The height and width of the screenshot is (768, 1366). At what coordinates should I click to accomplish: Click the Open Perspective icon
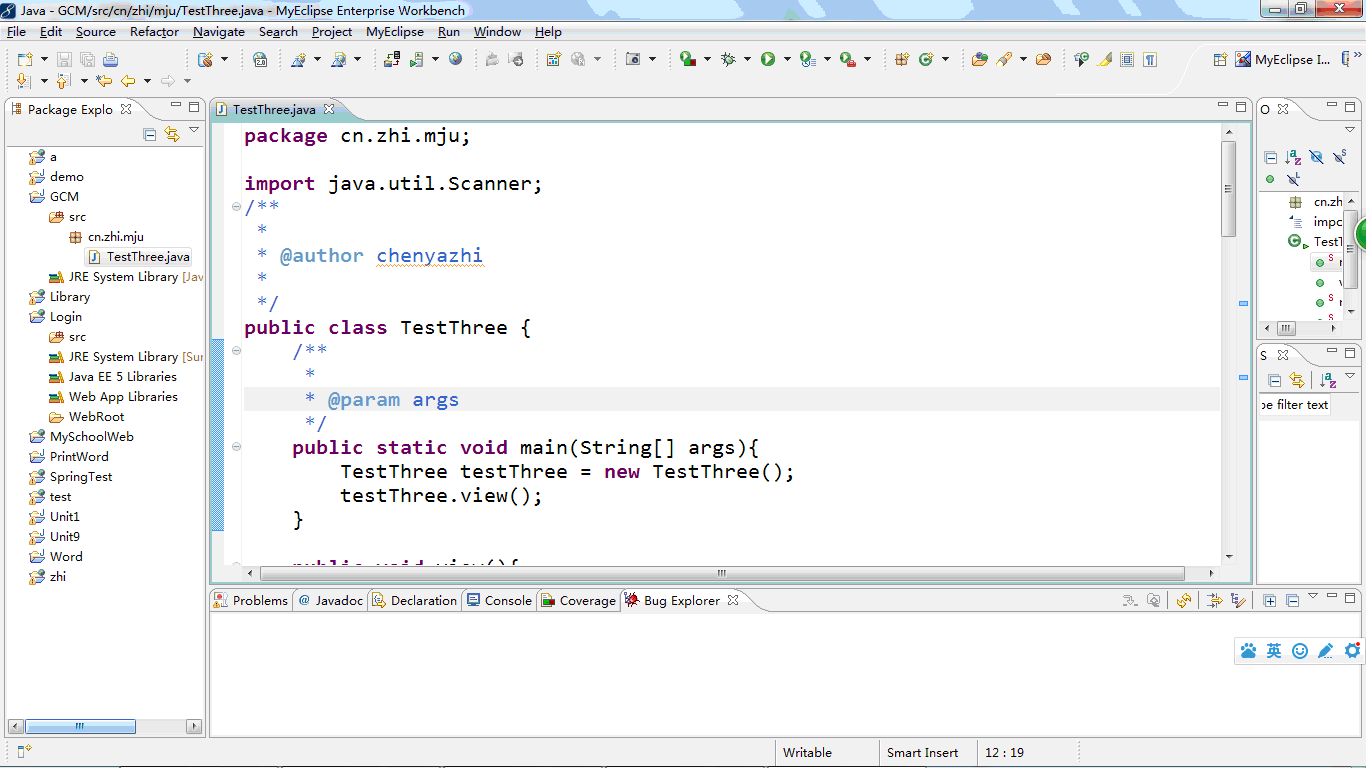(x=1220, y=59)
